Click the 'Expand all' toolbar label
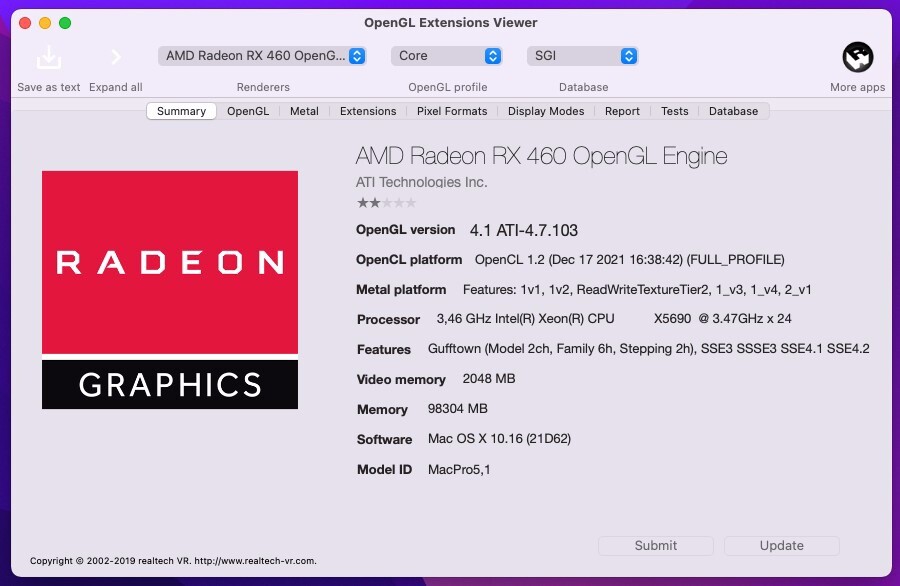 tap(115, 87)
